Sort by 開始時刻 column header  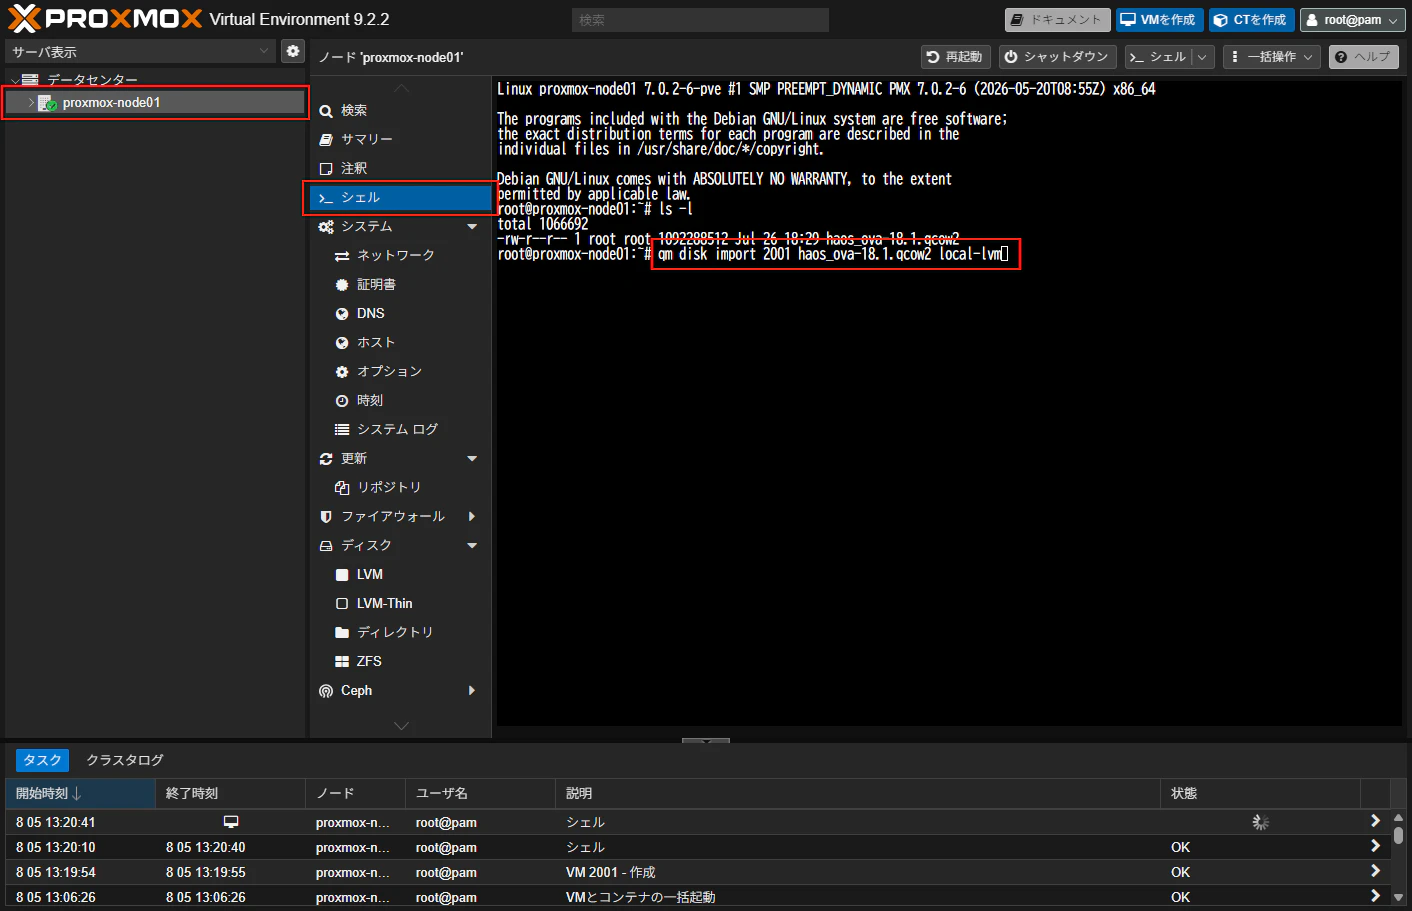(x=80, y=793)
